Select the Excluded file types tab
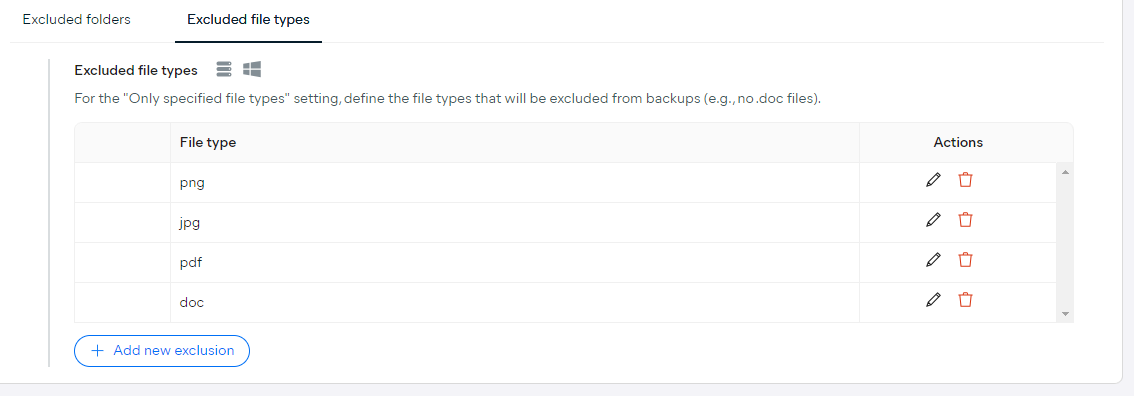This screenshot has width=1134, height=396. [248, 20]
